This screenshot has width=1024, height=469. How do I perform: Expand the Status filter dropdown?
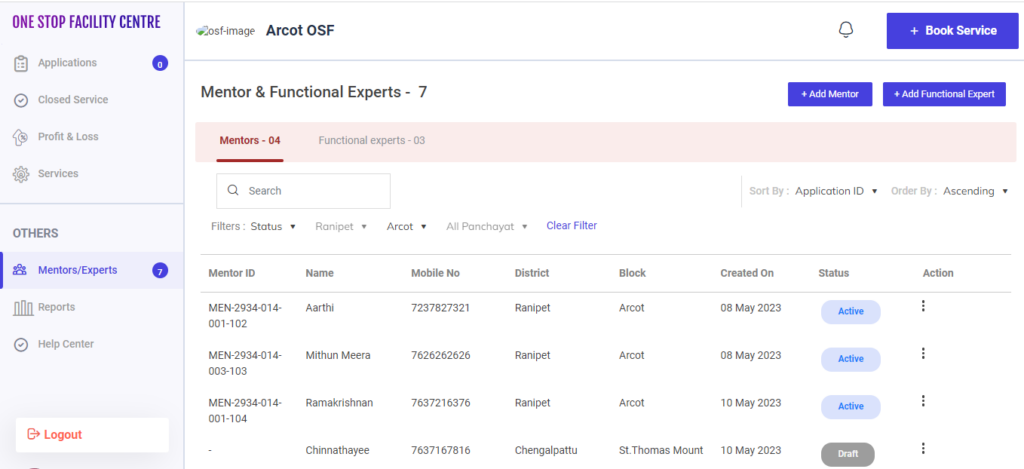(x=273, y=227)
